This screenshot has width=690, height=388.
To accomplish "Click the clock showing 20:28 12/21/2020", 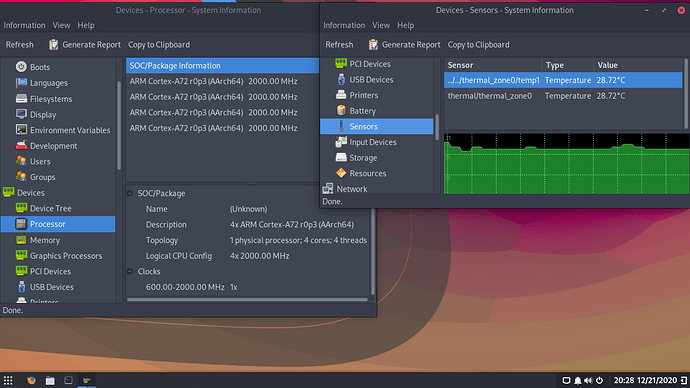I will pyautogui.click(x=645, y=380).
